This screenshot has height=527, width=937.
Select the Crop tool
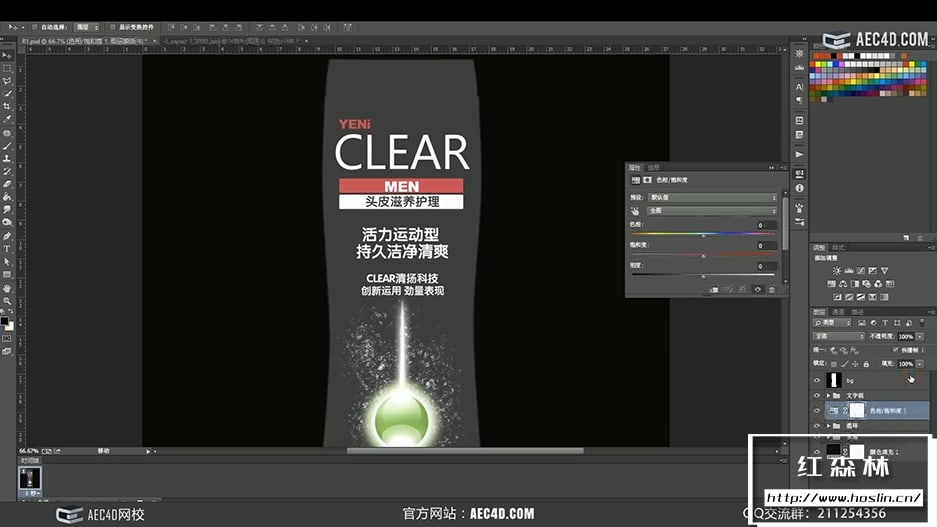click(x=7, y=106)
